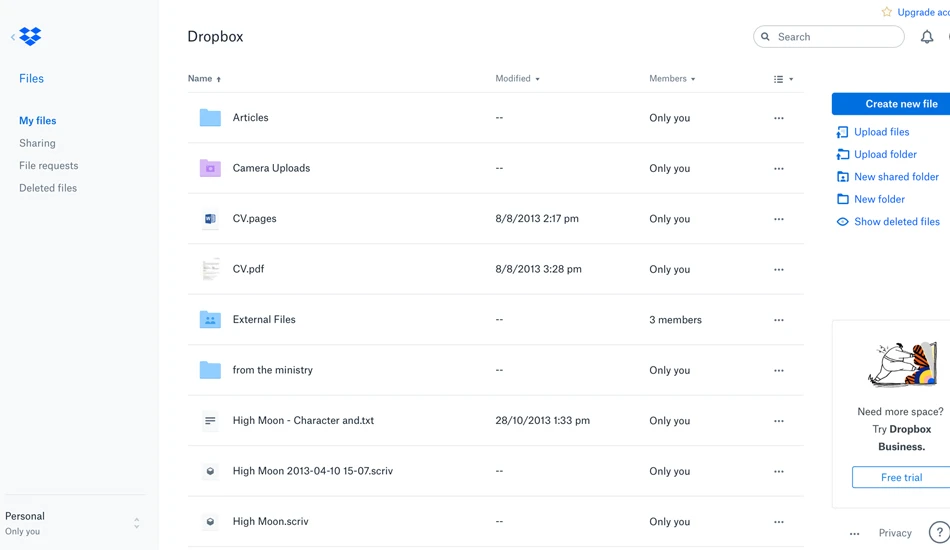Expand the Members column dropdown

pos(672,79)
